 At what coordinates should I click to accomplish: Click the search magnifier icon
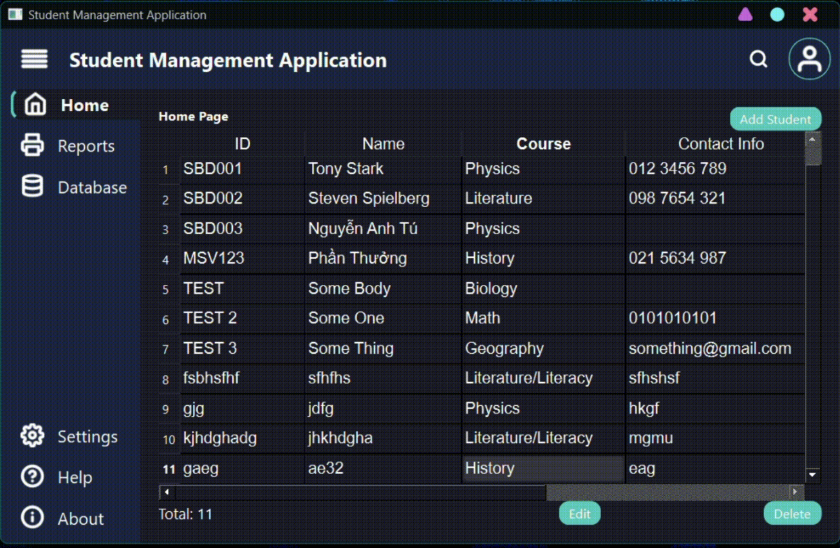758,59
